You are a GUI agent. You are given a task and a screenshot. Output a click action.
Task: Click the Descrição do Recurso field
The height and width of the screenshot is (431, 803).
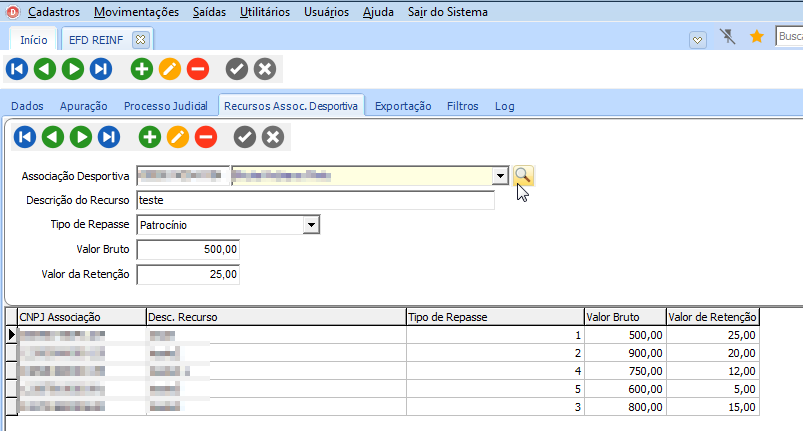pyautogui.click(x=315, y=200)
